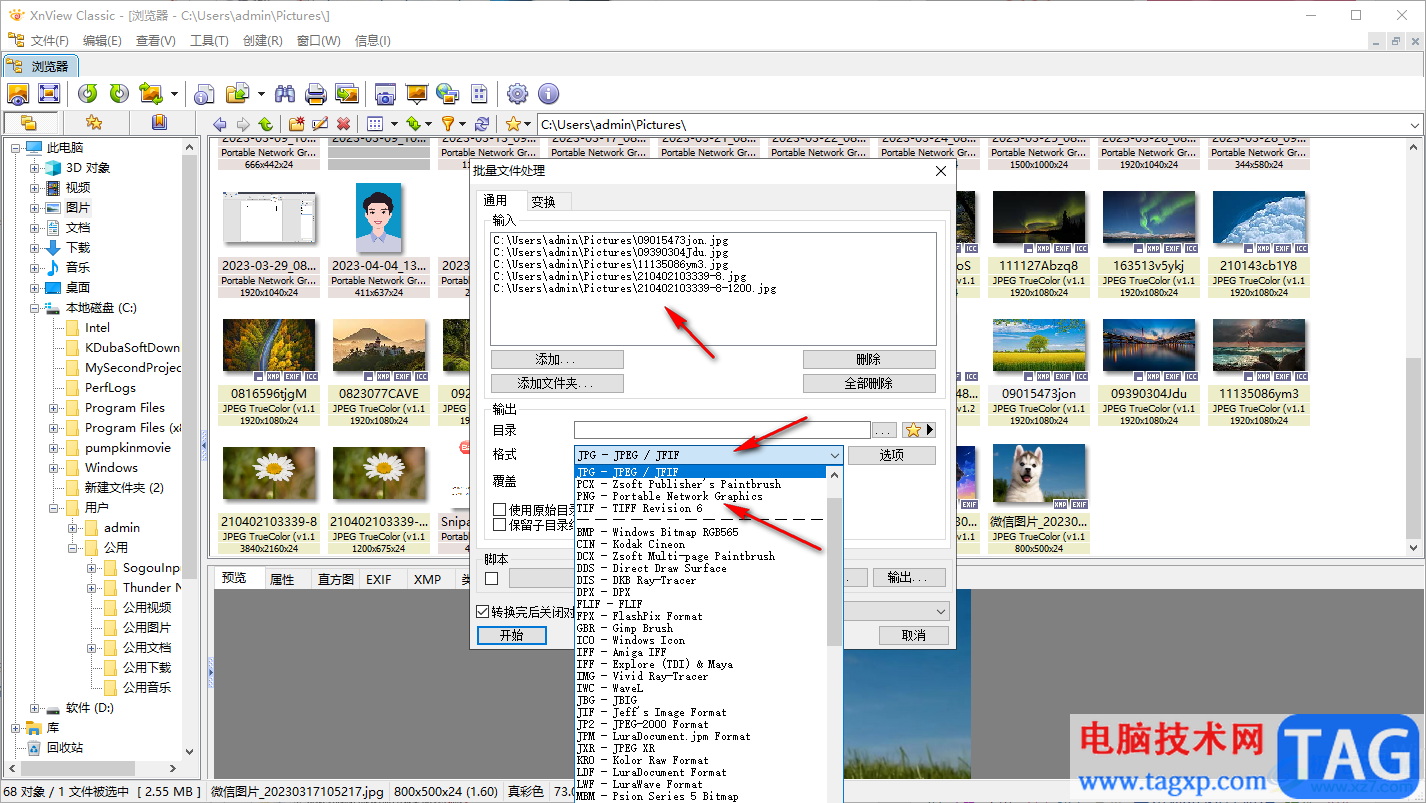
Task: Switch to the 变换 tab in dialog
Action: pos(543,201)
